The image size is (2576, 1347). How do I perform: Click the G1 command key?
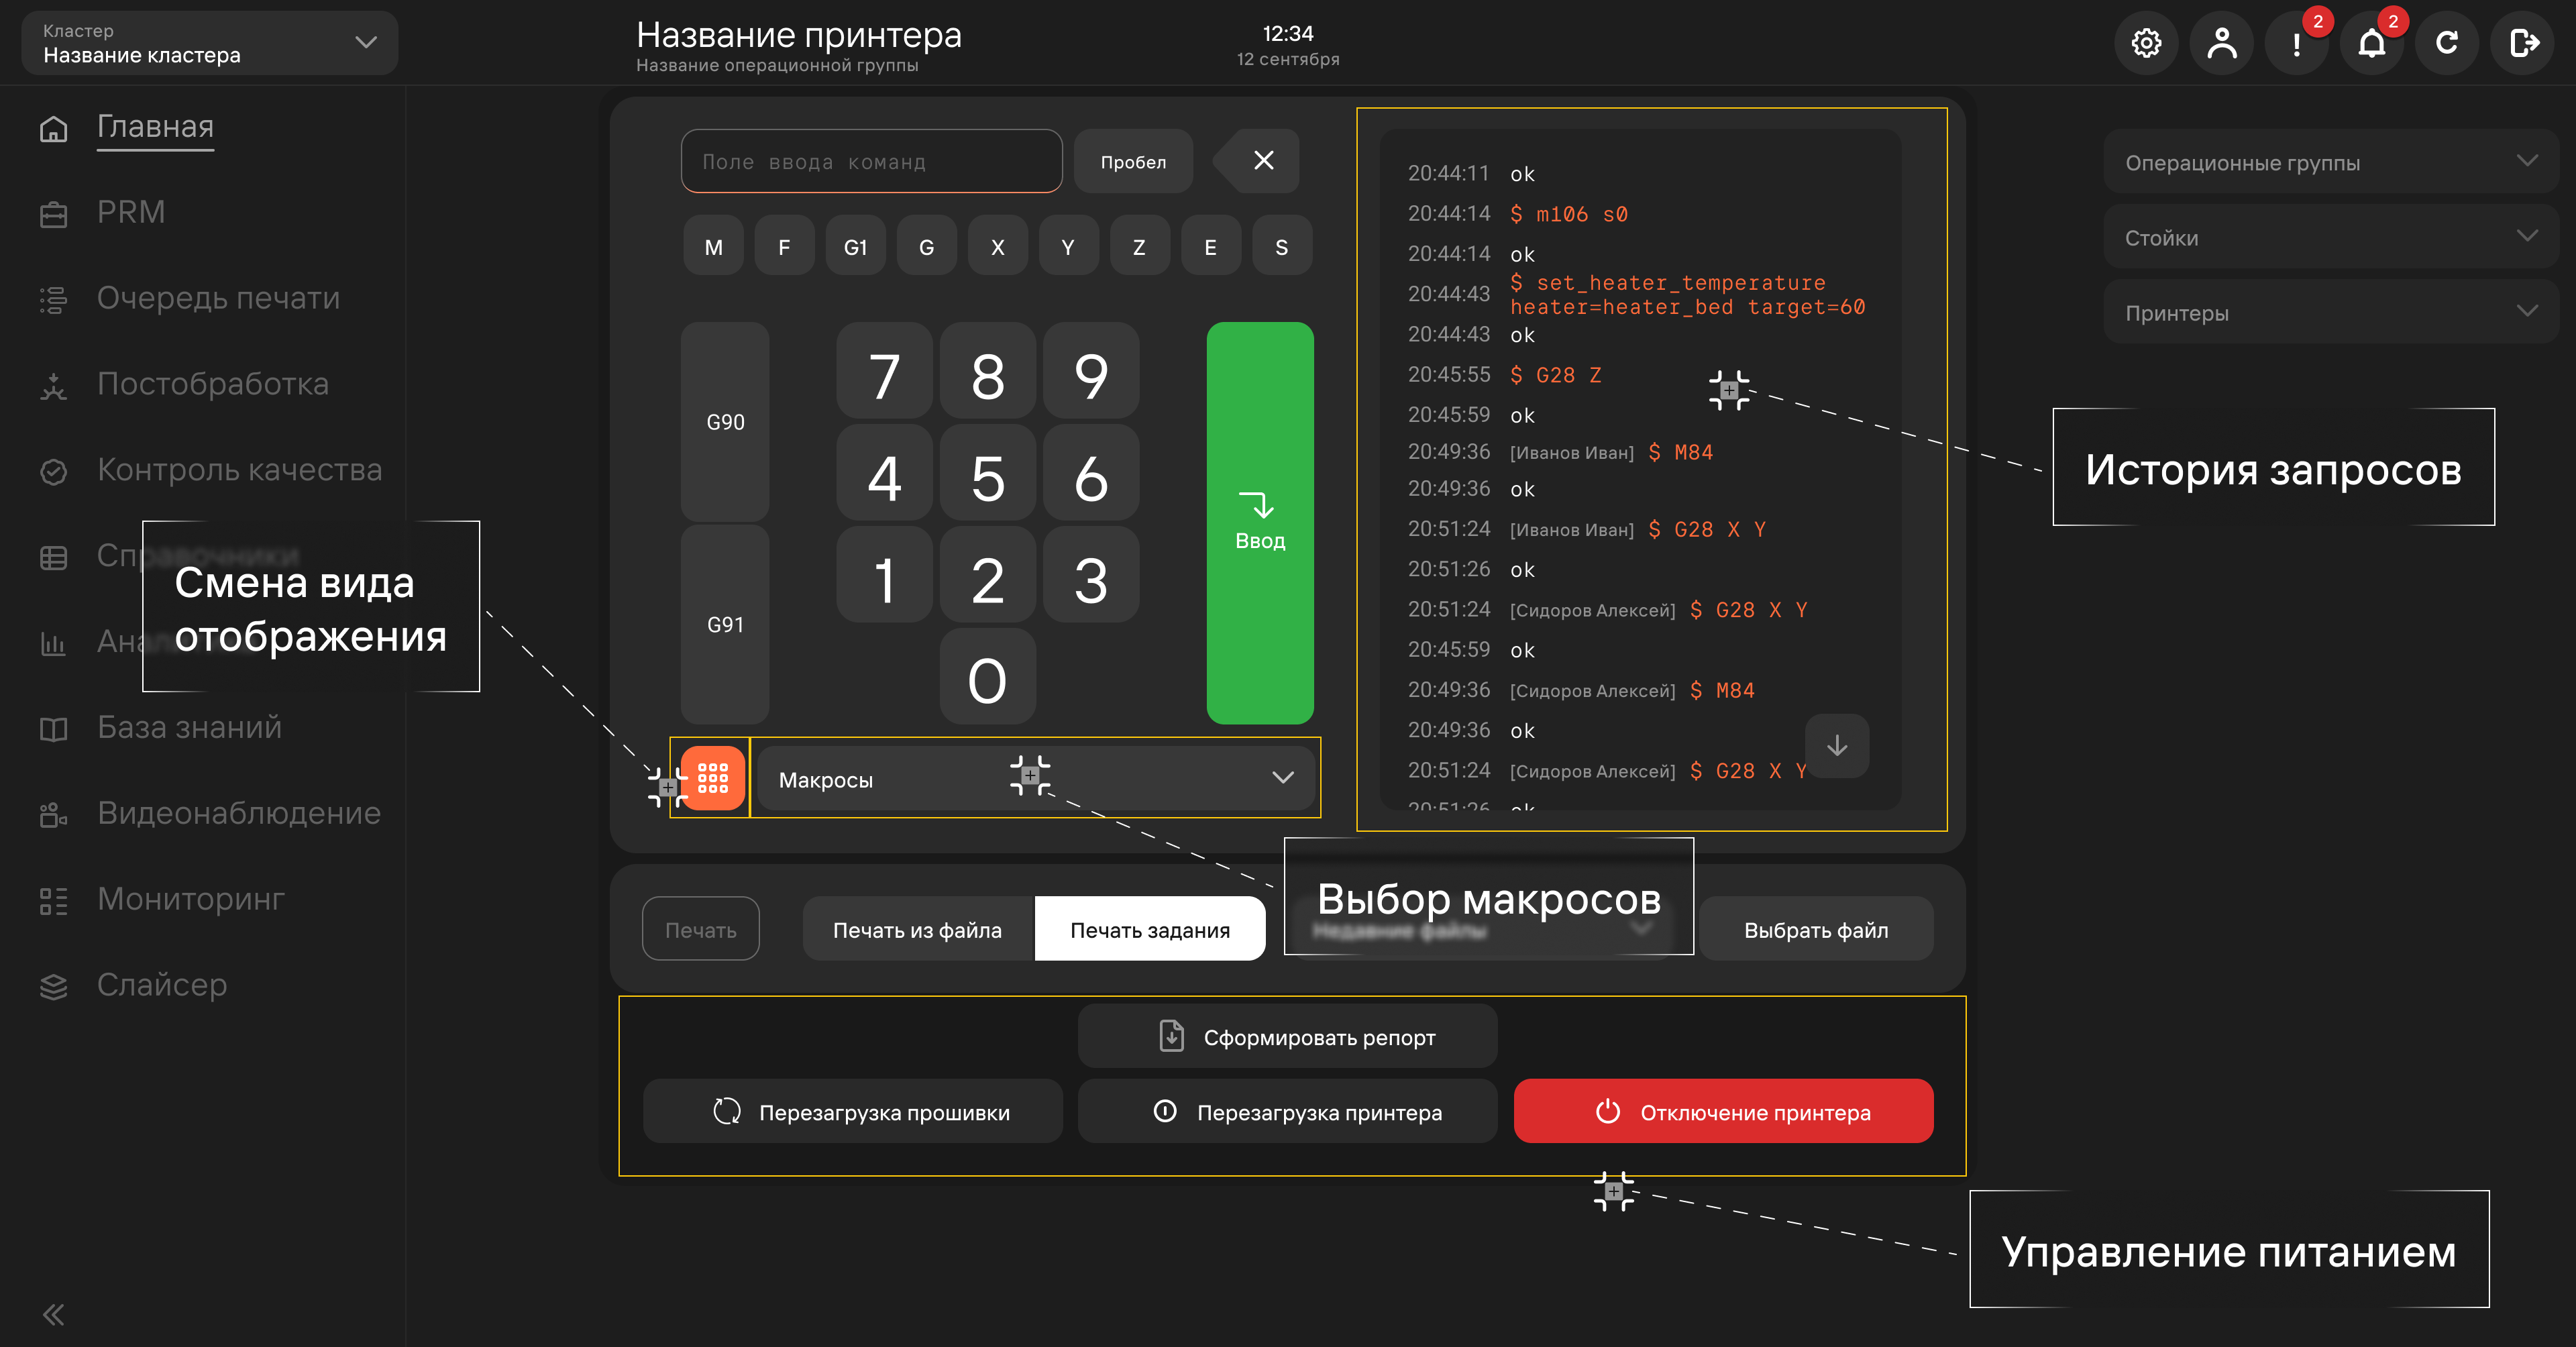tap(855, 246)
